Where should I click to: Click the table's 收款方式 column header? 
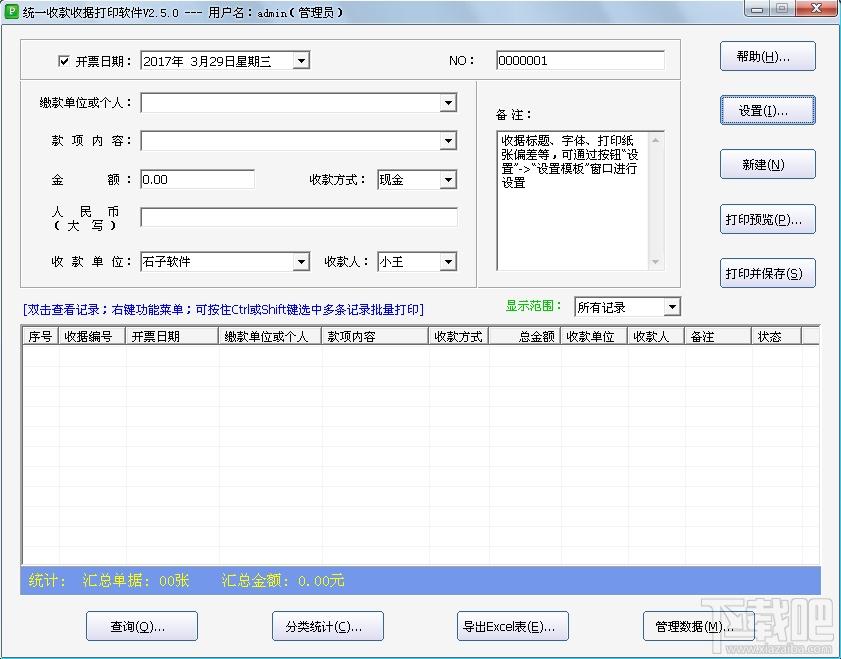coord(459,336)
